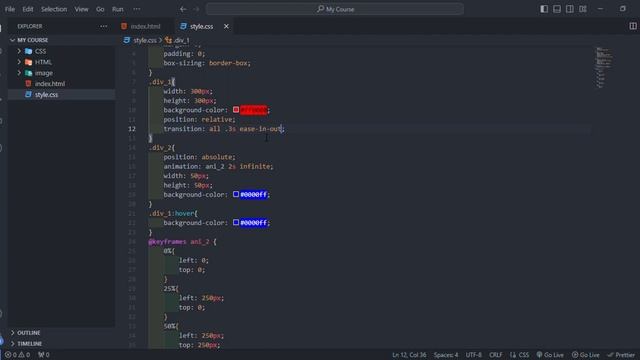Click the CSS folder icon
The image size is (640, 360).
(x=28, y=51)
